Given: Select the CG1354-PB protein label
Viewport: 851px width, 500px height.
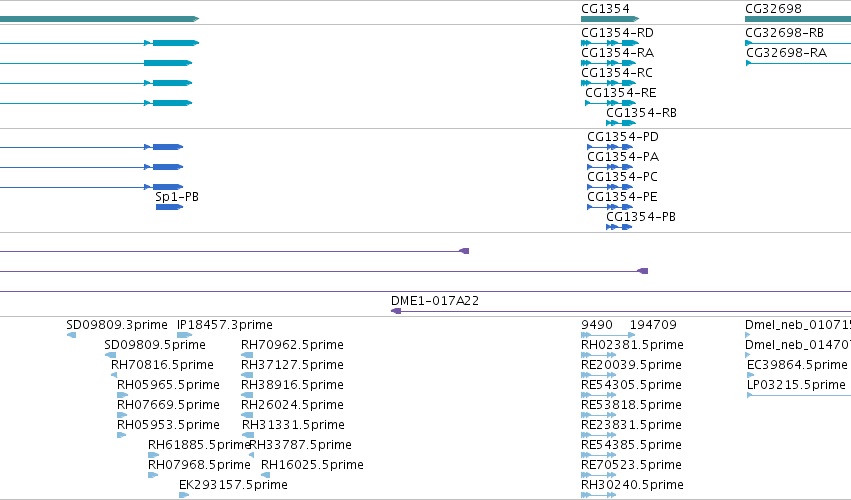Looking at the screenshot, I should (641, 217).
